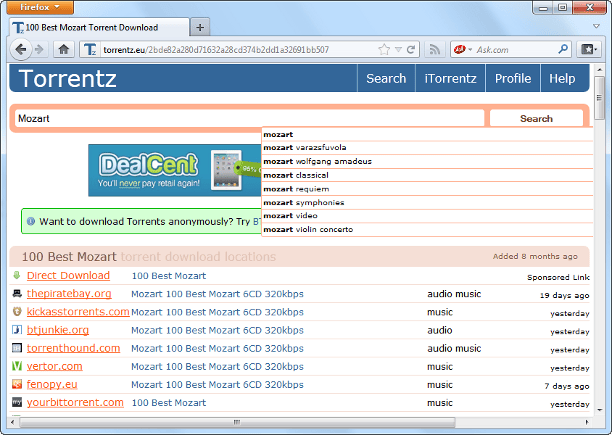Image resolution: width=612 pixels, height=435 pixels.
Task: Open the yourbittorrent.com link
Action: coord(75,402)
